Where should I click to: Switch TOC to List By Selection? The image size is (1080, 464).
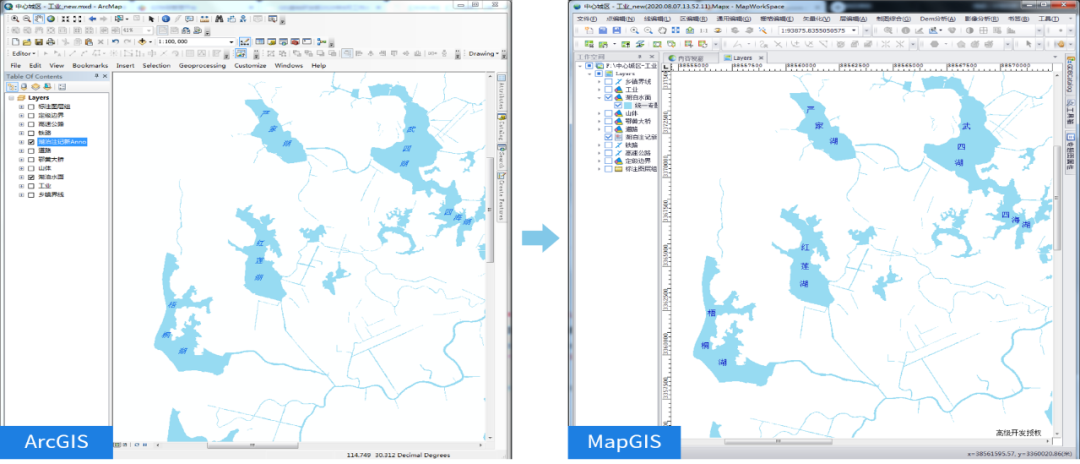47,87
